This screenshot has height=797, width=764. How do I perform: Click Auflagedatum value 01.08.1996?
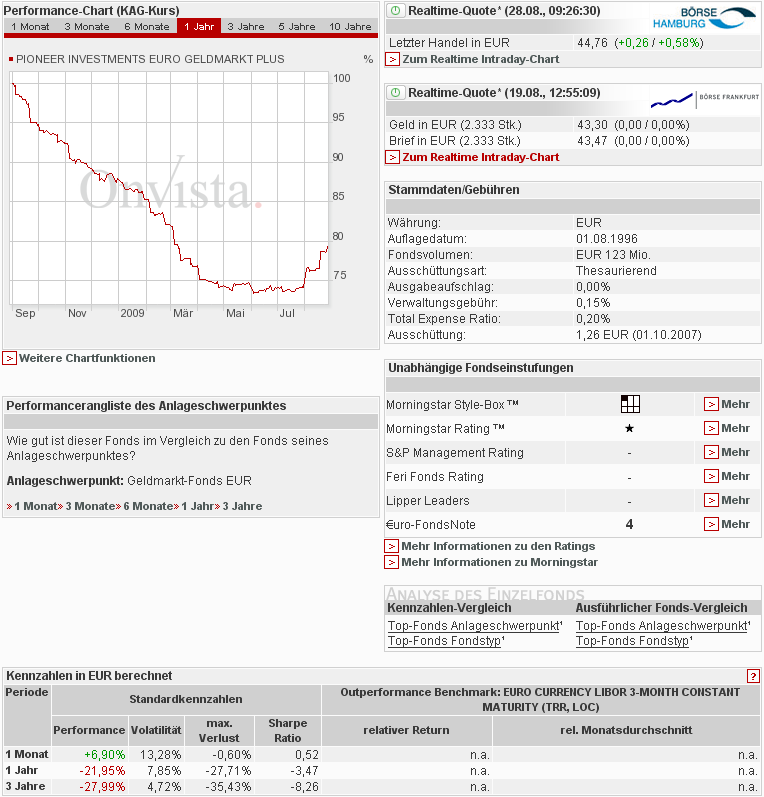coord(606,239)
